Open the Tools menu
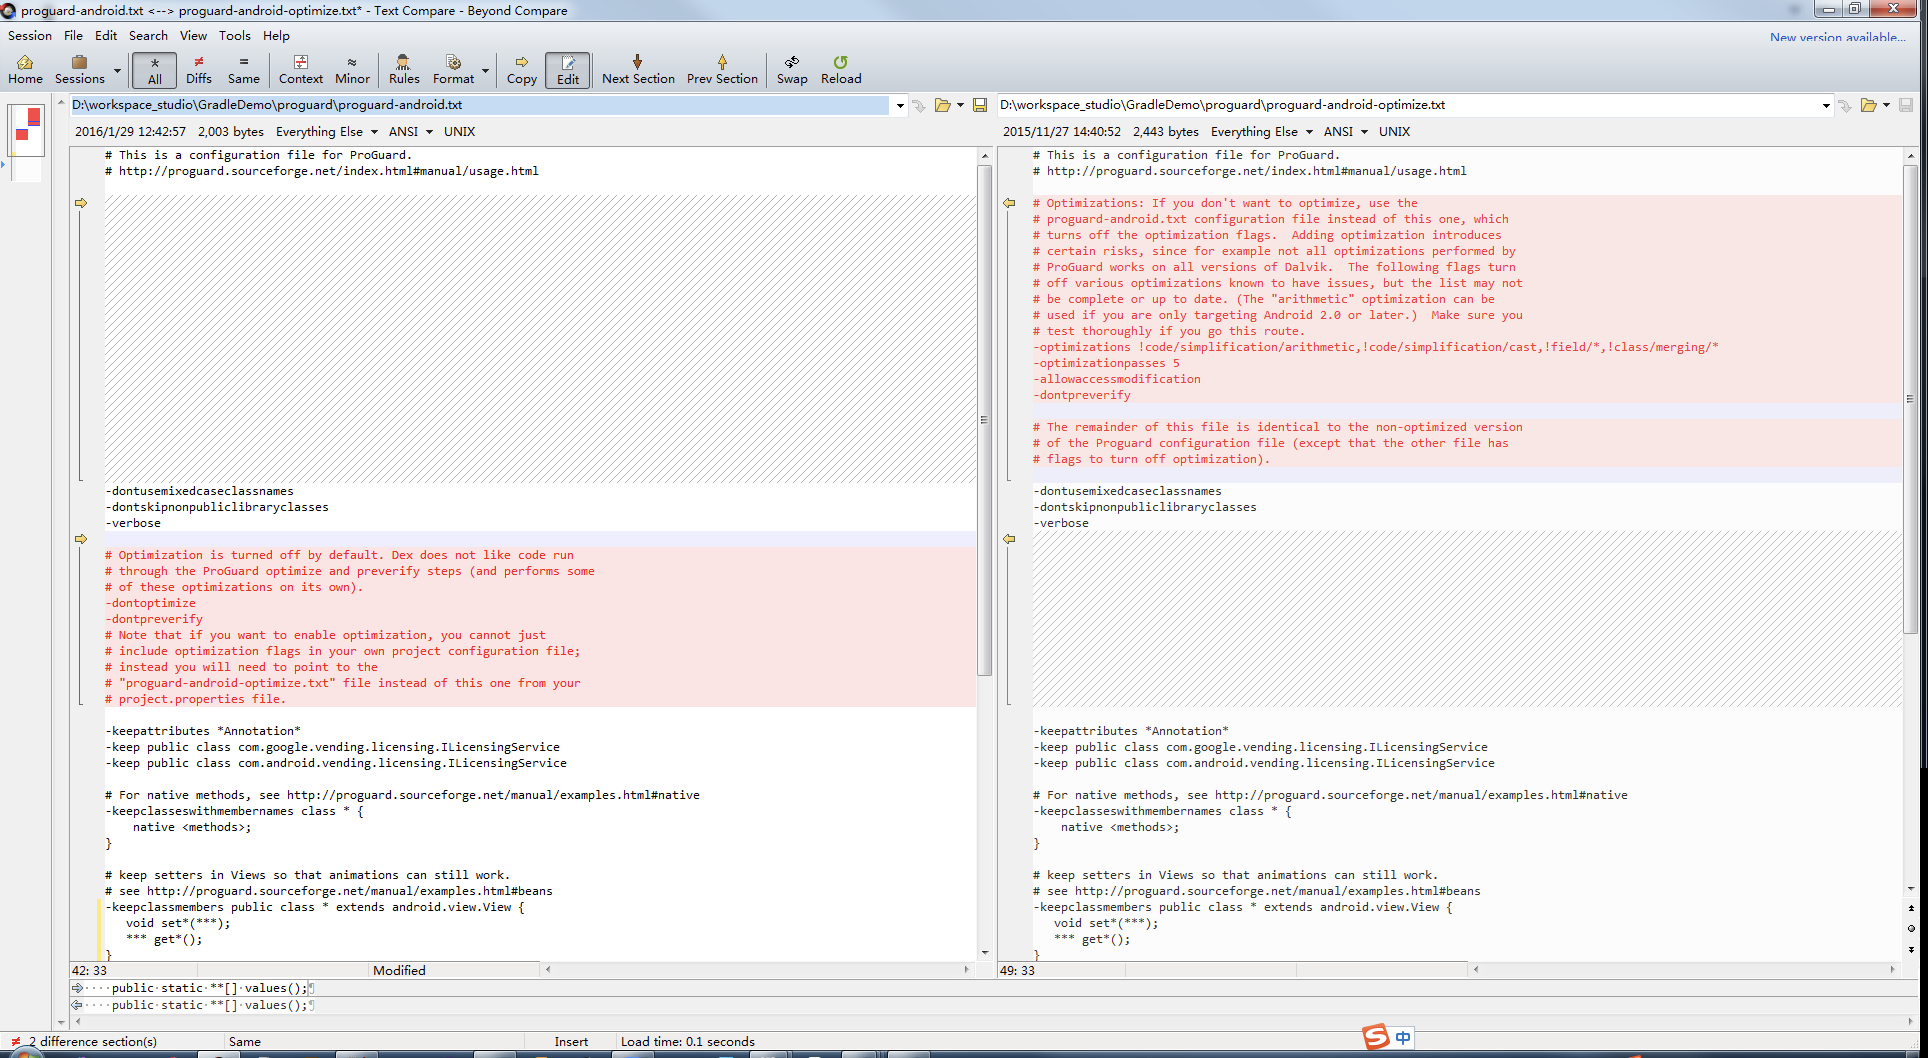The width and height of the screenshot is (1928, 1058). point(235,35)
